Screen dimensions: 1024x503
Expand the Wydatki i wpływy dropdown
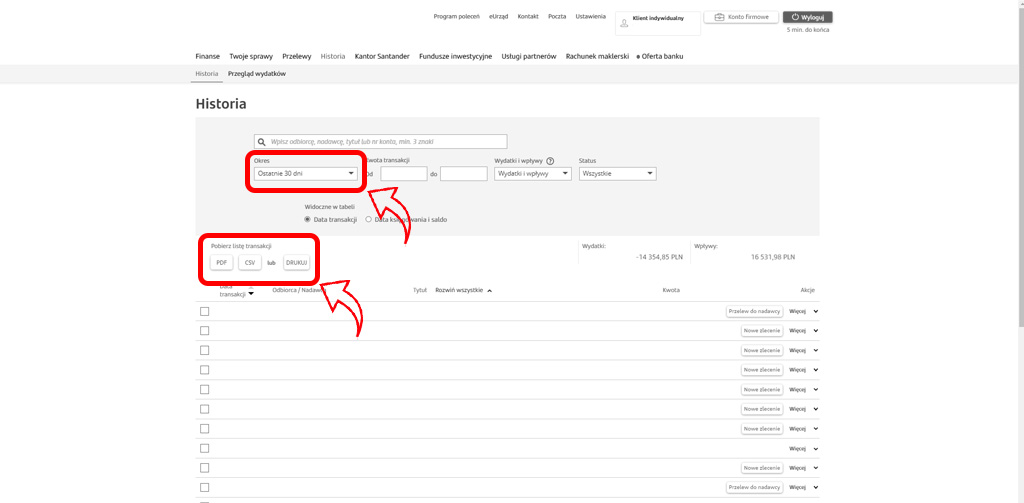coord(533,174)
